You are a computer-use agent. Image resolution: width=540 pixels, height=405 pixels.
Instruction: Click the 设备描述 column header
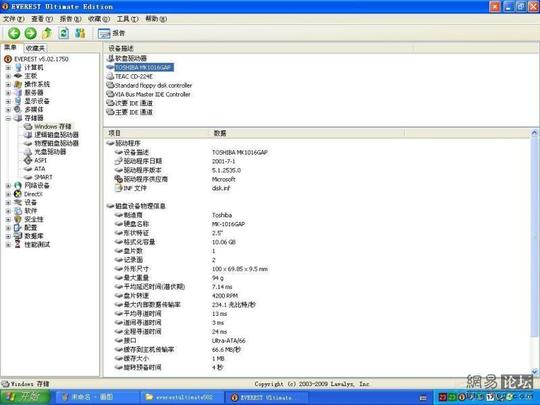[x=259, y=48]
